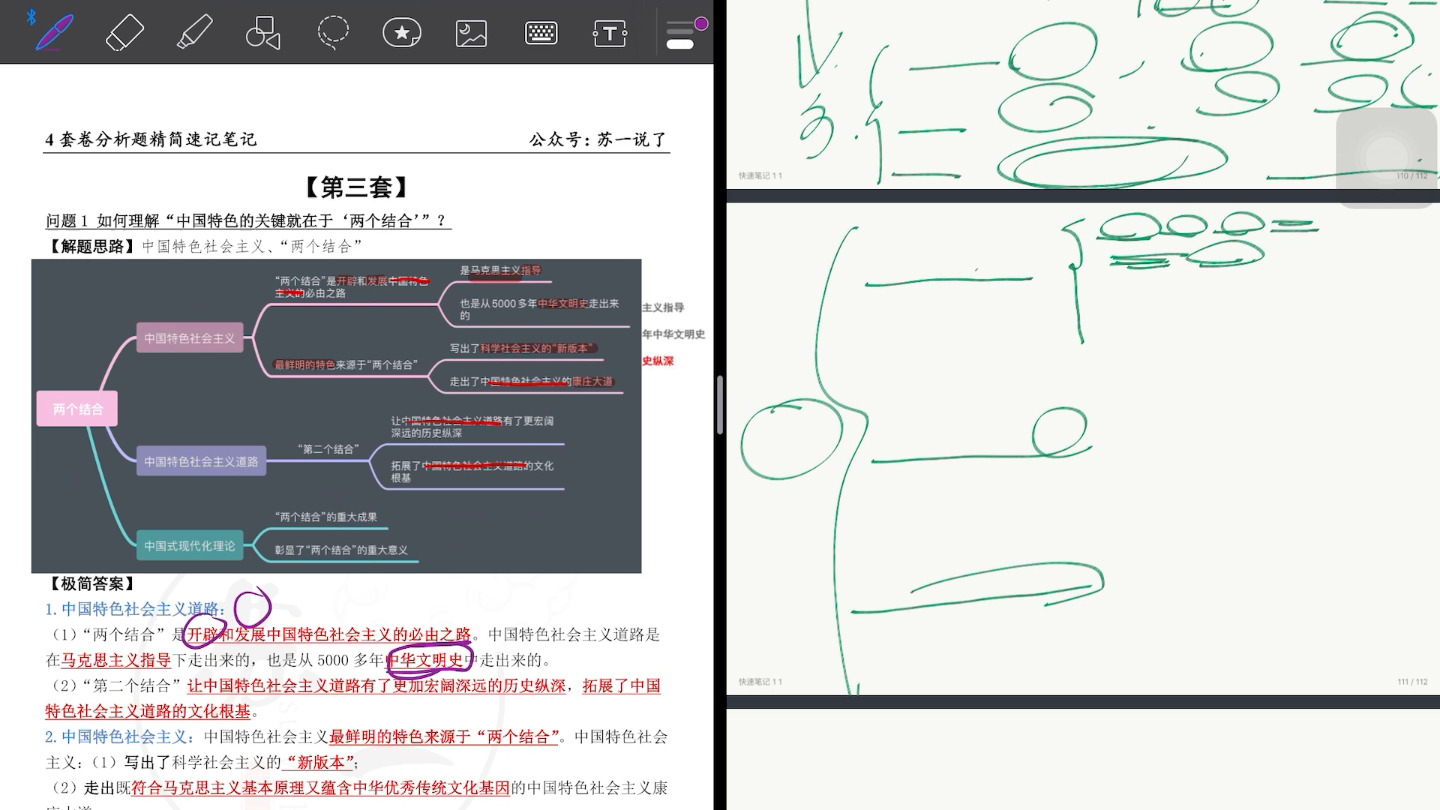
Task: Select the '中国式现代化理论' mind map node
Action: click(x=189, y=546)
